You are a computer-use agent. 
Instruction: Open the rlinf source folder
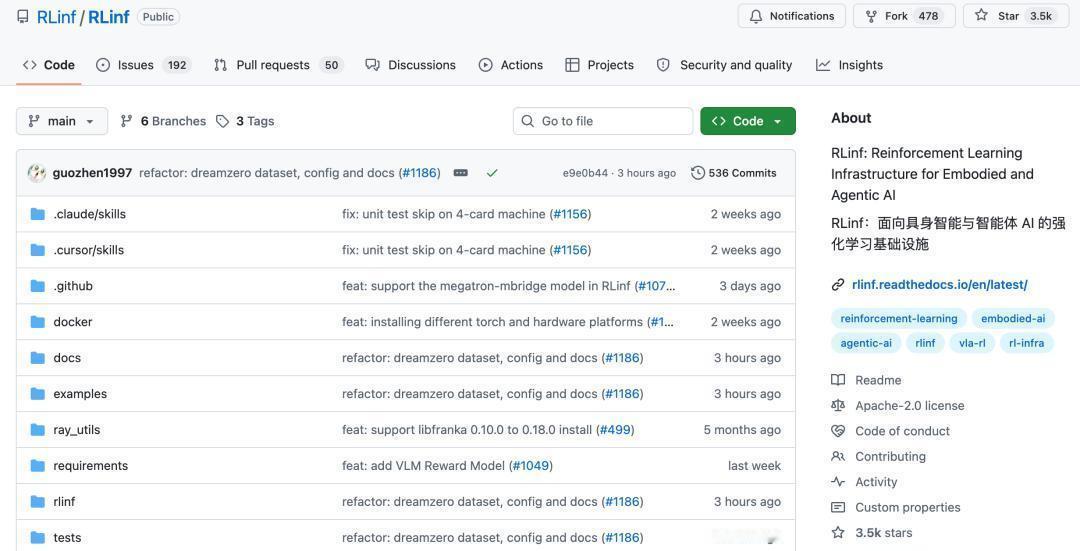64,501
